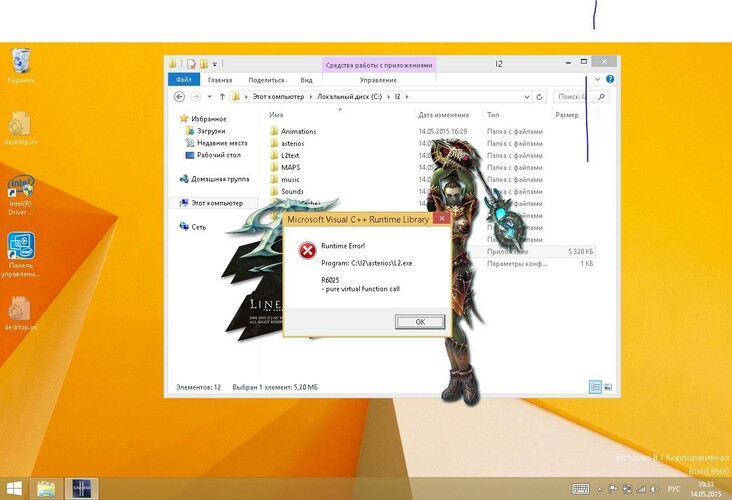Viewport: 732px width, 500px height.
Task: Click the Explorer Forward arrow button
Action: [x=196, y=97]
